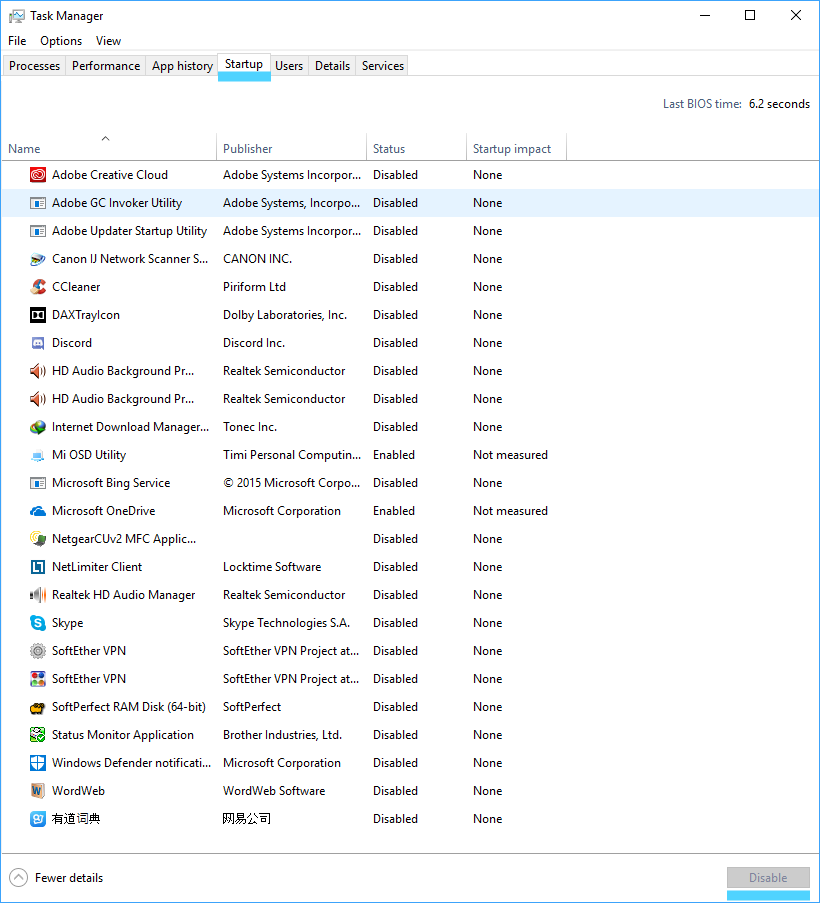Click the DAXTrayIcon Dolby icon
The width and height of the screenshot is (820, 903).
click(x=37, y=315)
